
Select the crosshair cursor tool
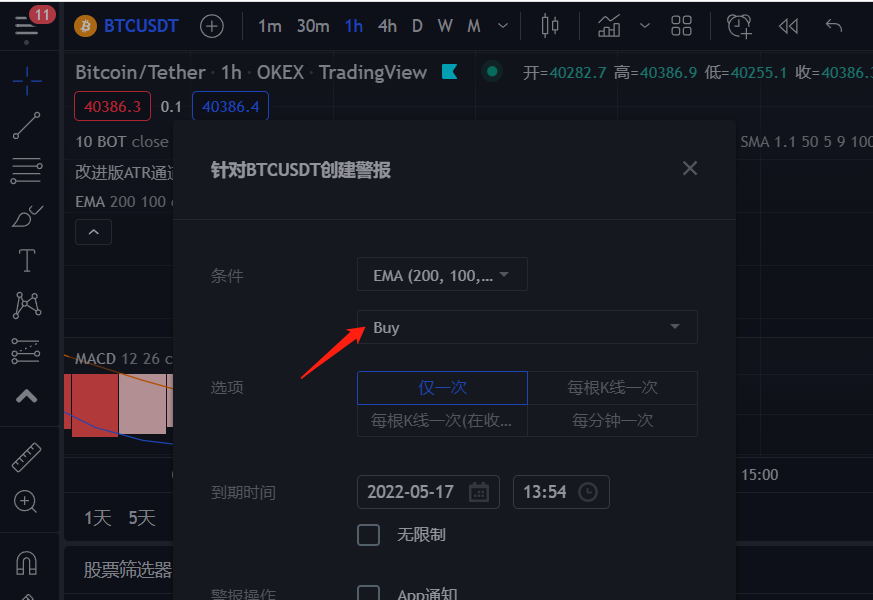click(x=27, y=81)
